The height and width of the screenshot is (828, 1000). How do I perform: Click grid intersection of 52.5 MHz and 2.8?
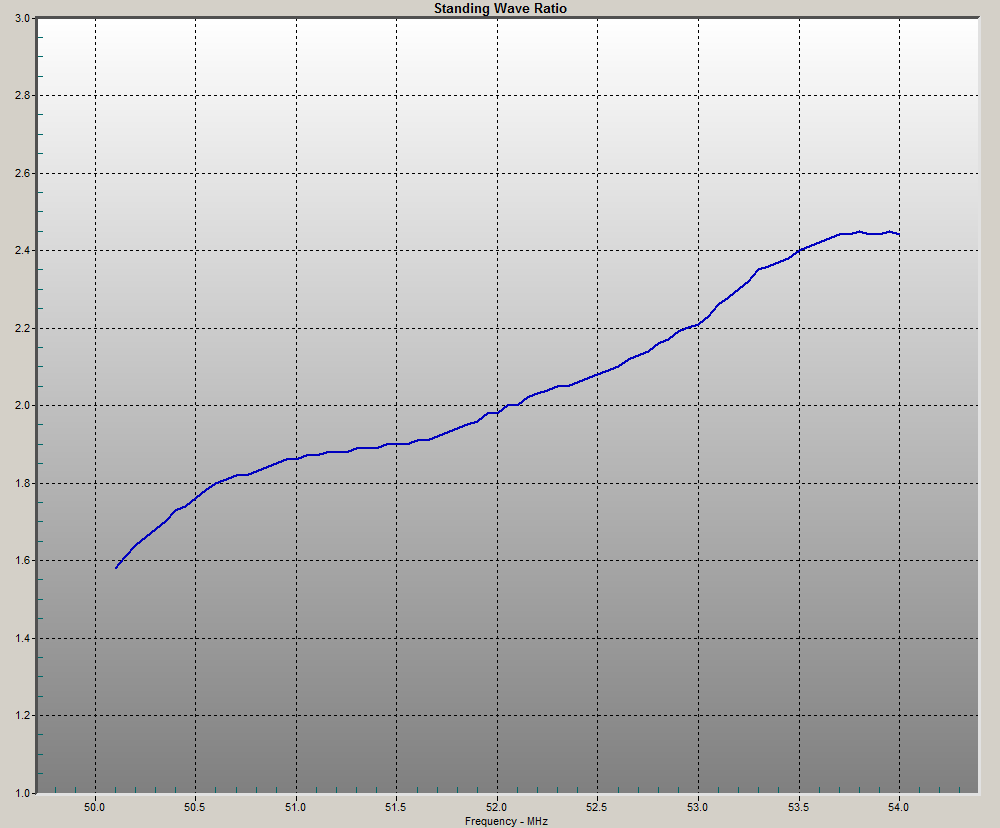[x=598, y=95]
